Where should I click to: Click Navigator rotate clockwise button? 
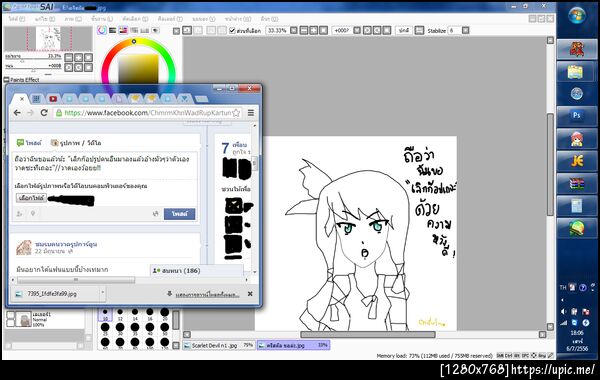[78, 67]
